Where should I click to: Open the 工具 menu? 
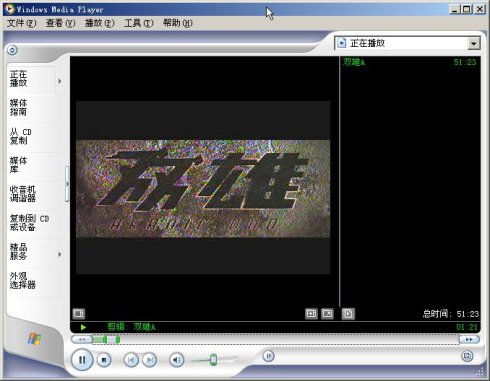click(138, 23)
